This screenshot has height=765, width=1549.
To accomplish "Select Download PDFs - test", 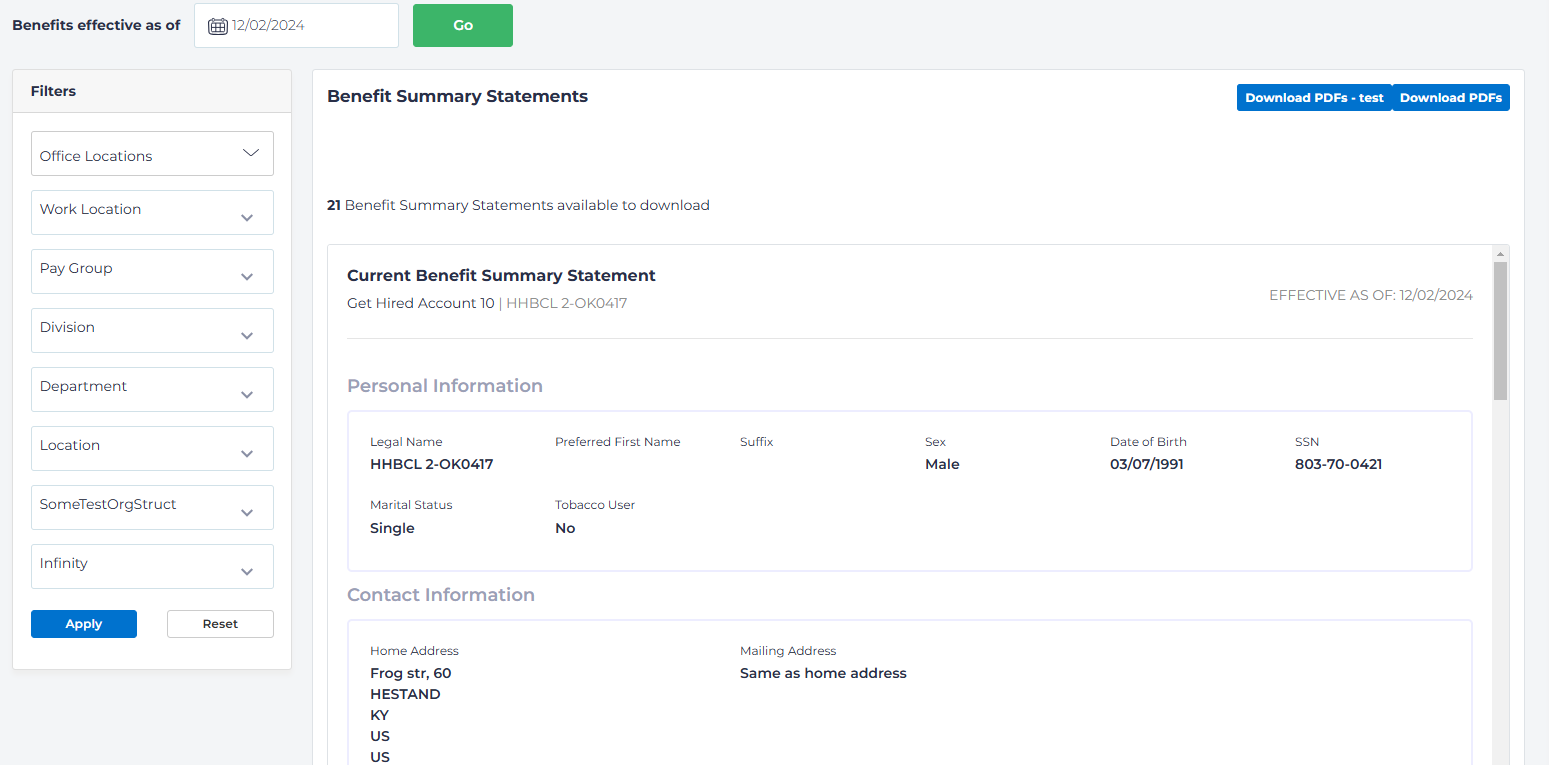I will 1314,97.
